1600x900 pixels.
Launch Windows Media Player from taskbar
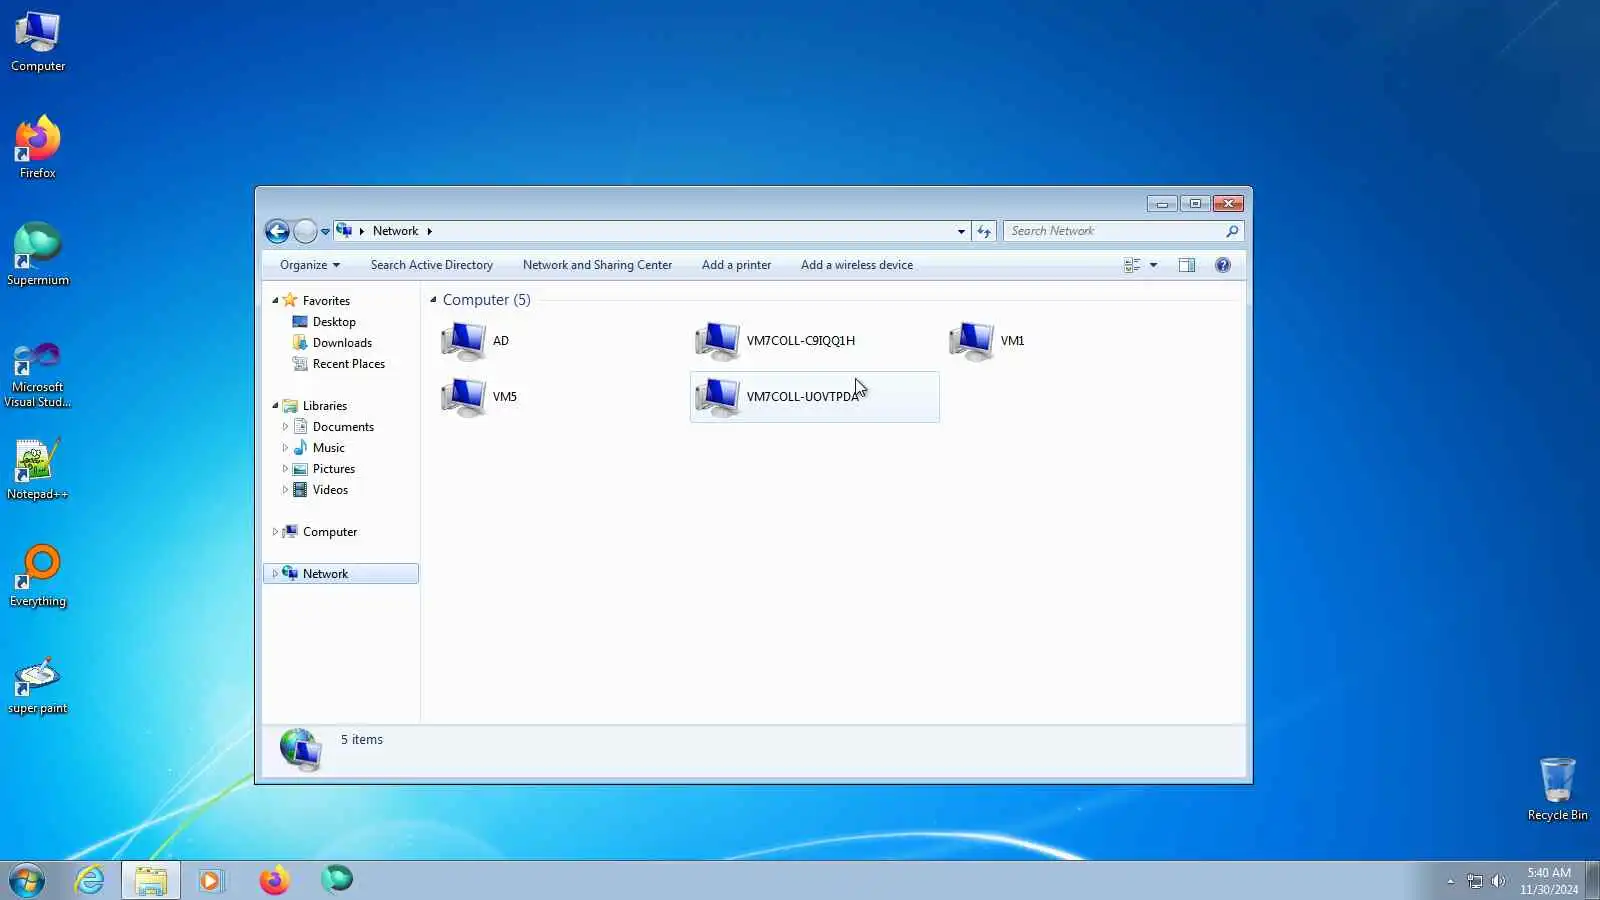[x=211, y=881]
